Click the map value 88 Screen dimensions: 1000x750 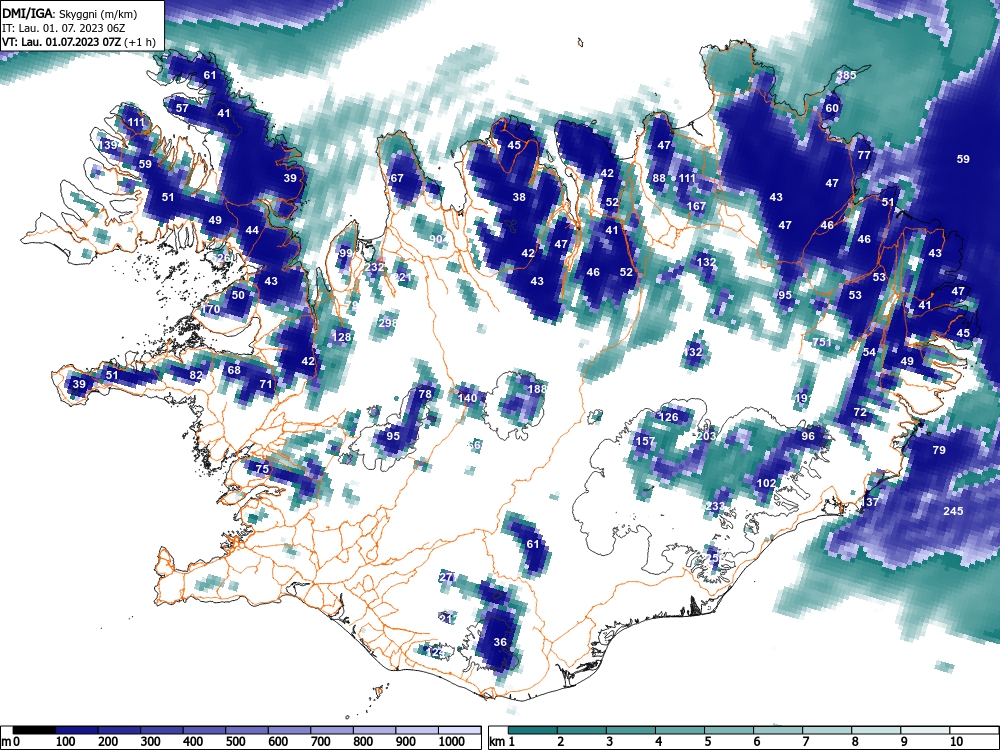(659, 178)
